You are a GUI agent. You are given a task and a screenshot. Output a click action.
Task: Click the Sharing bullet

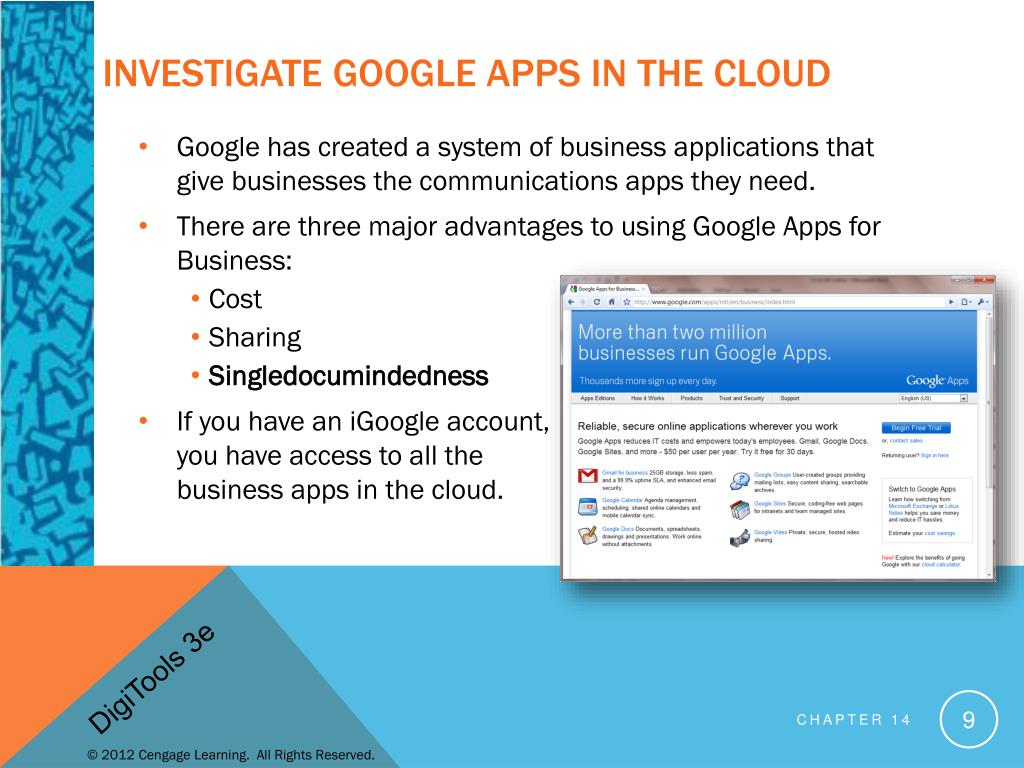[x=255, y=338]
